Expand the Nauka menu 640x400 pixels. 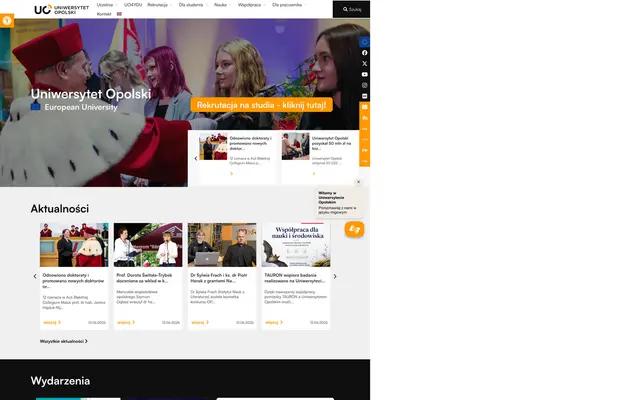pyautogui.click(x=222, y=5)
